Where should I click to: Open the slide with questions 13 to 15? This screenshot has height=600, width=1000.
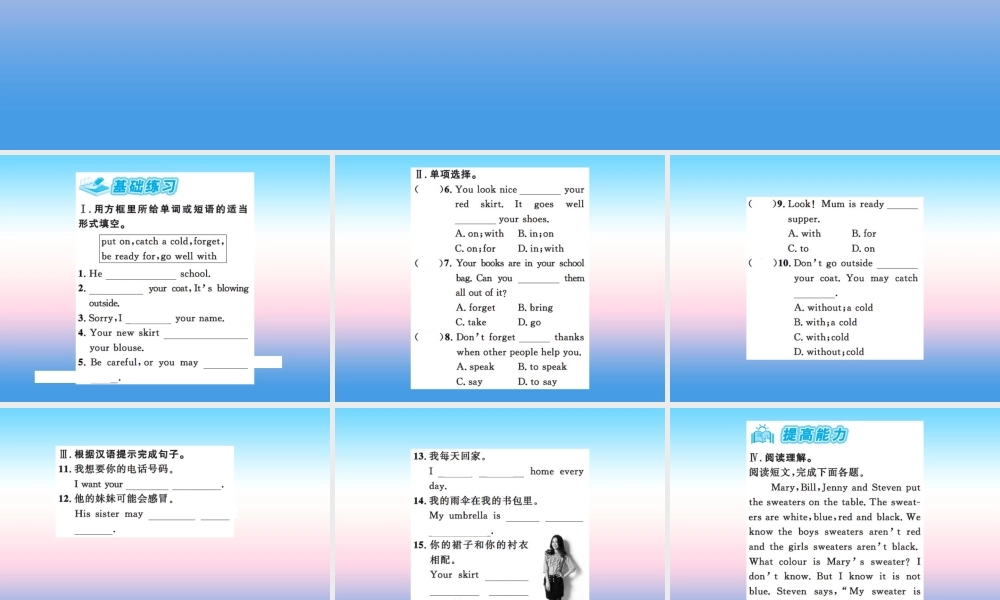pyautogui.click(x=499, y=504)
